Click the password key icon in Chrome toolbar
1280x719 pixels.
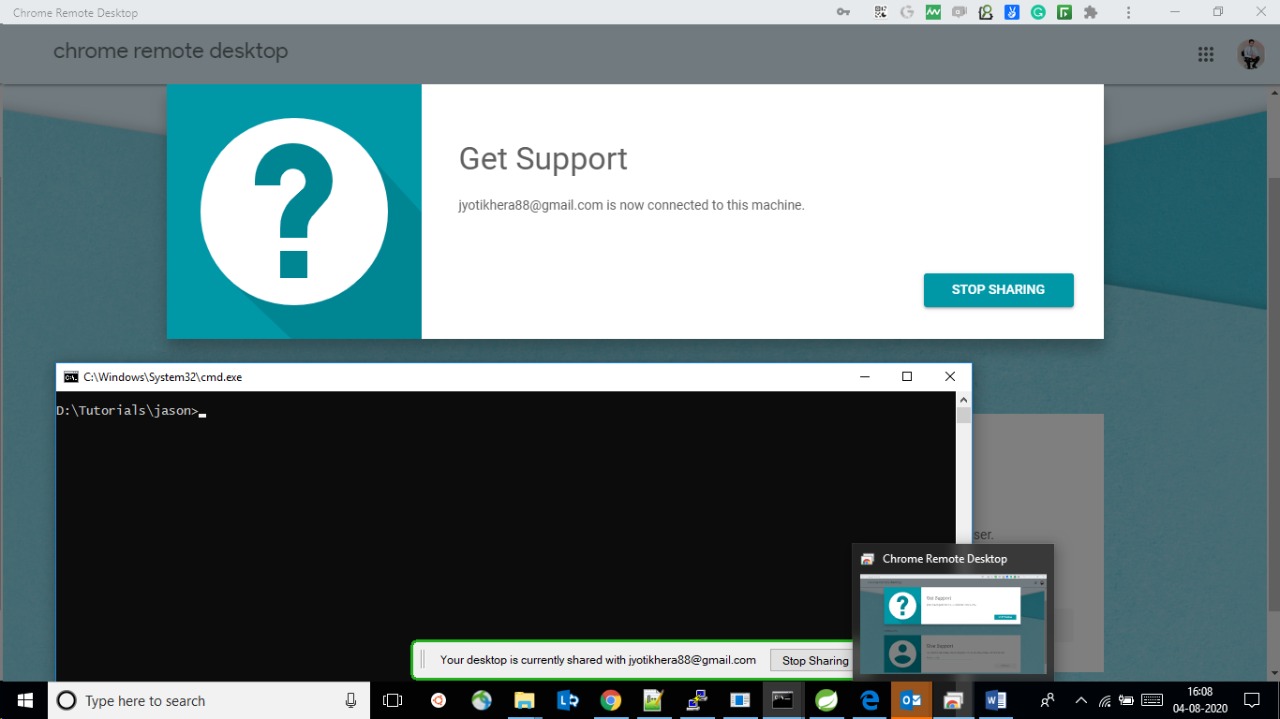[844, 13]
